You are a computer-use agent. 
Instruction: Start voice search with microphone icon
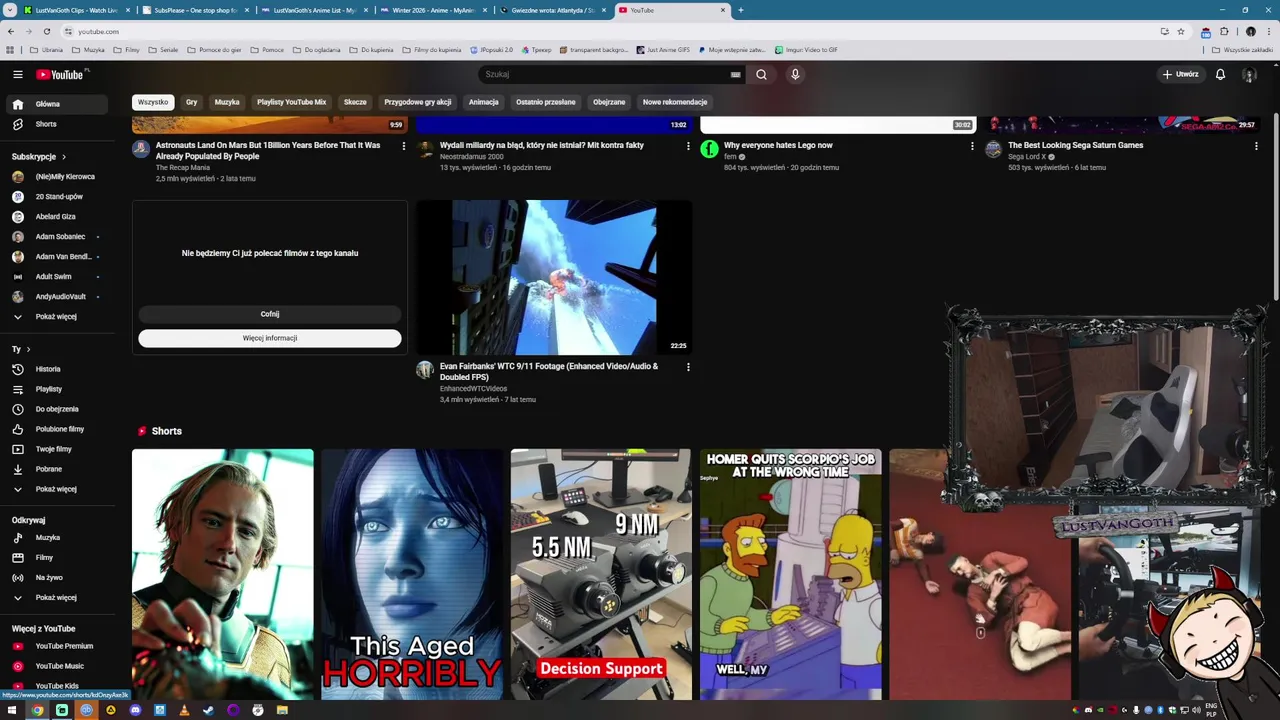pyautogui.click(x=795, y=74)
